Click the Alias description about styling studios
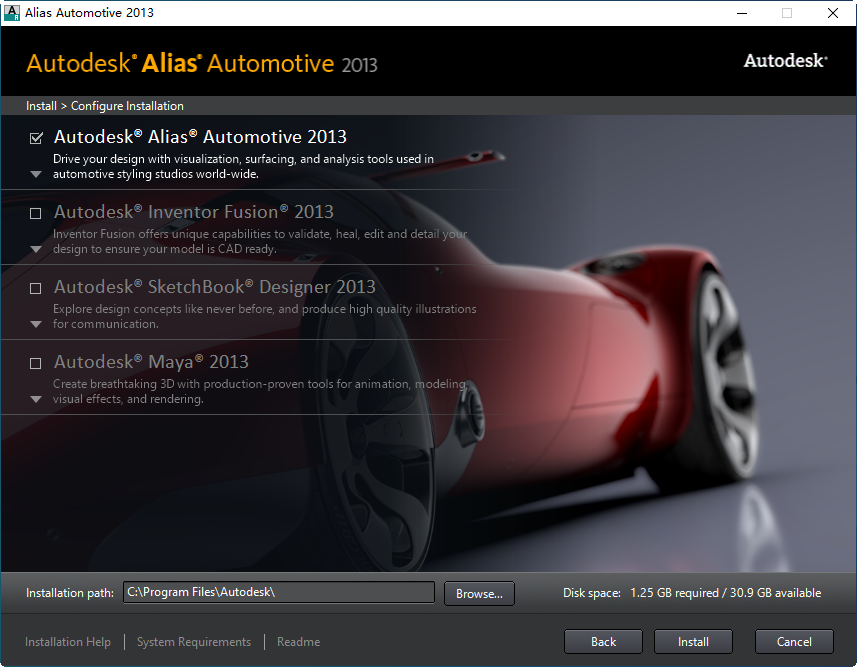The height and width of the screenshot is (667, 857). coord(243,166)
